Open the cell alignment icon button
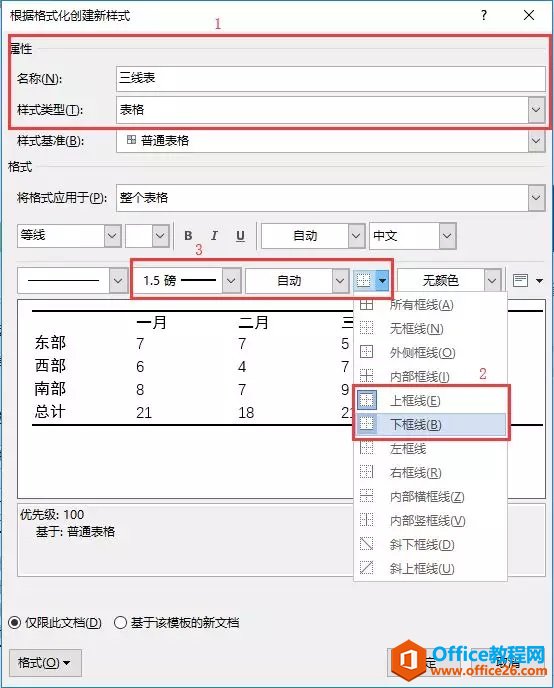 pyautogui.click(x=520, y=280)
